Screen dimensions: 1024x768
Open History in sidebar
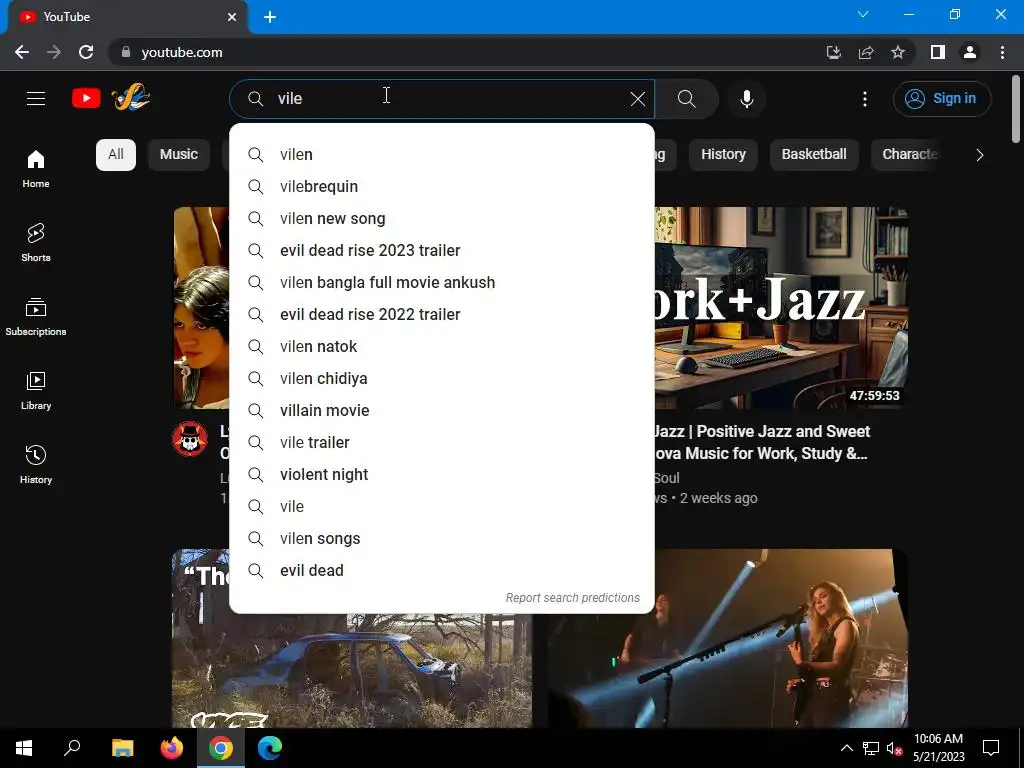tap(36, 464)
